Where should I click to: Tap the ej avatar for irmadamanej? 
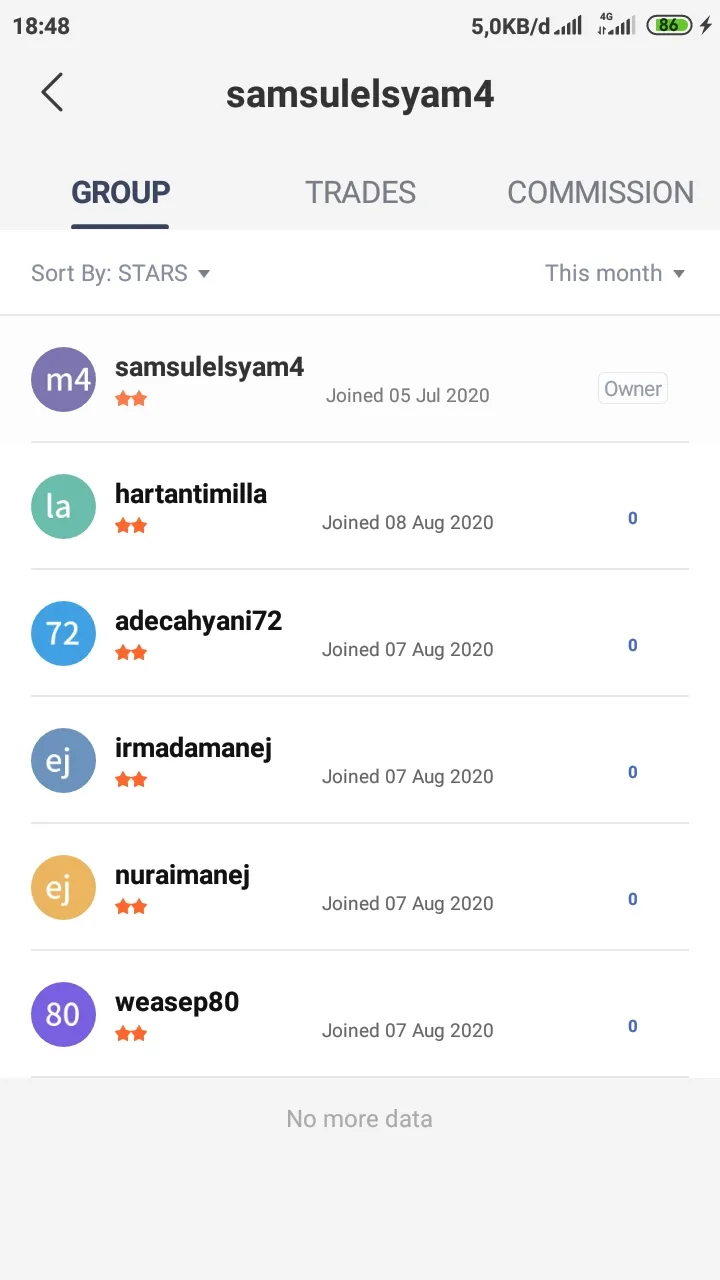click(x=63, y=760)
